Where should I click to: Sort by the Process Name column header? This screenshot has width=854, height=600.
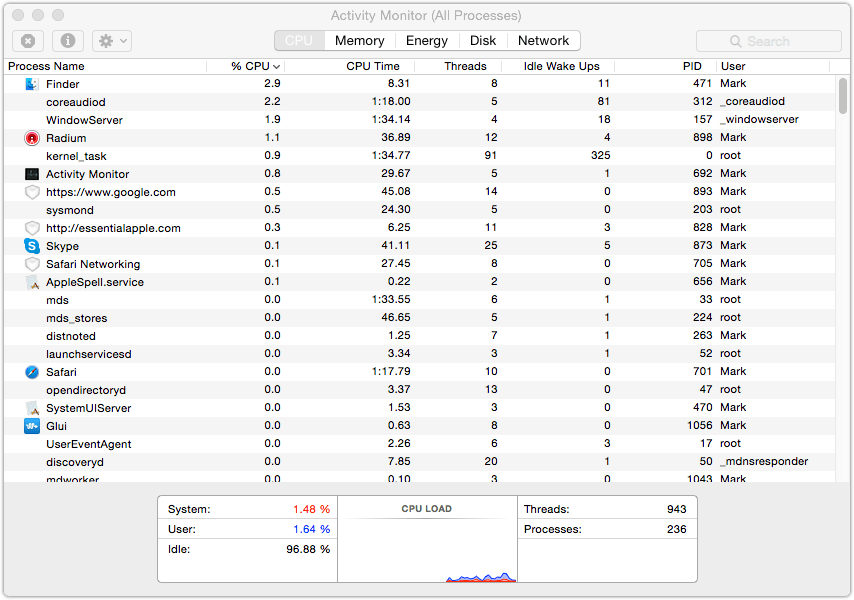106,66
